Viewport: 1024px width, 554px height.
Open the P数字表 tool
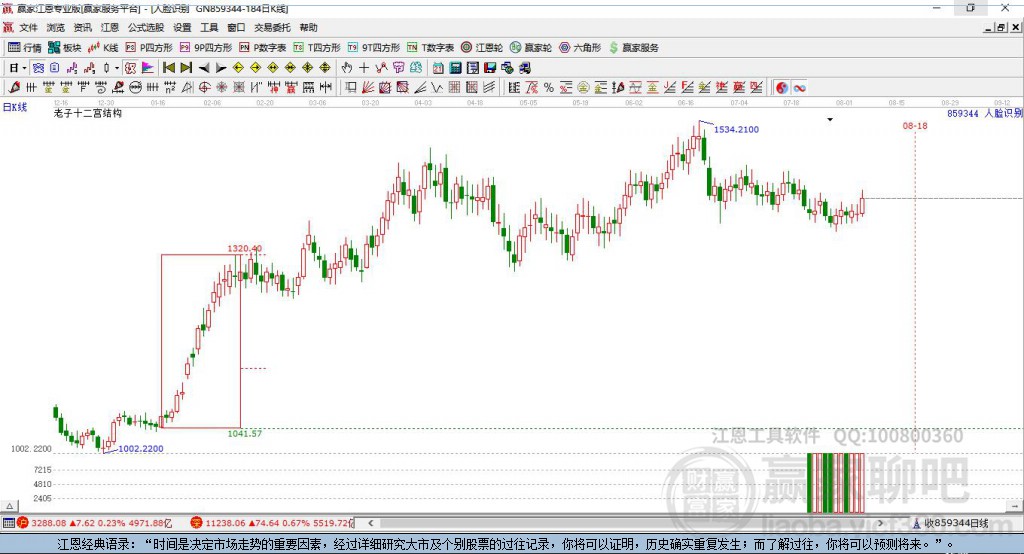[x=263, y=48]
